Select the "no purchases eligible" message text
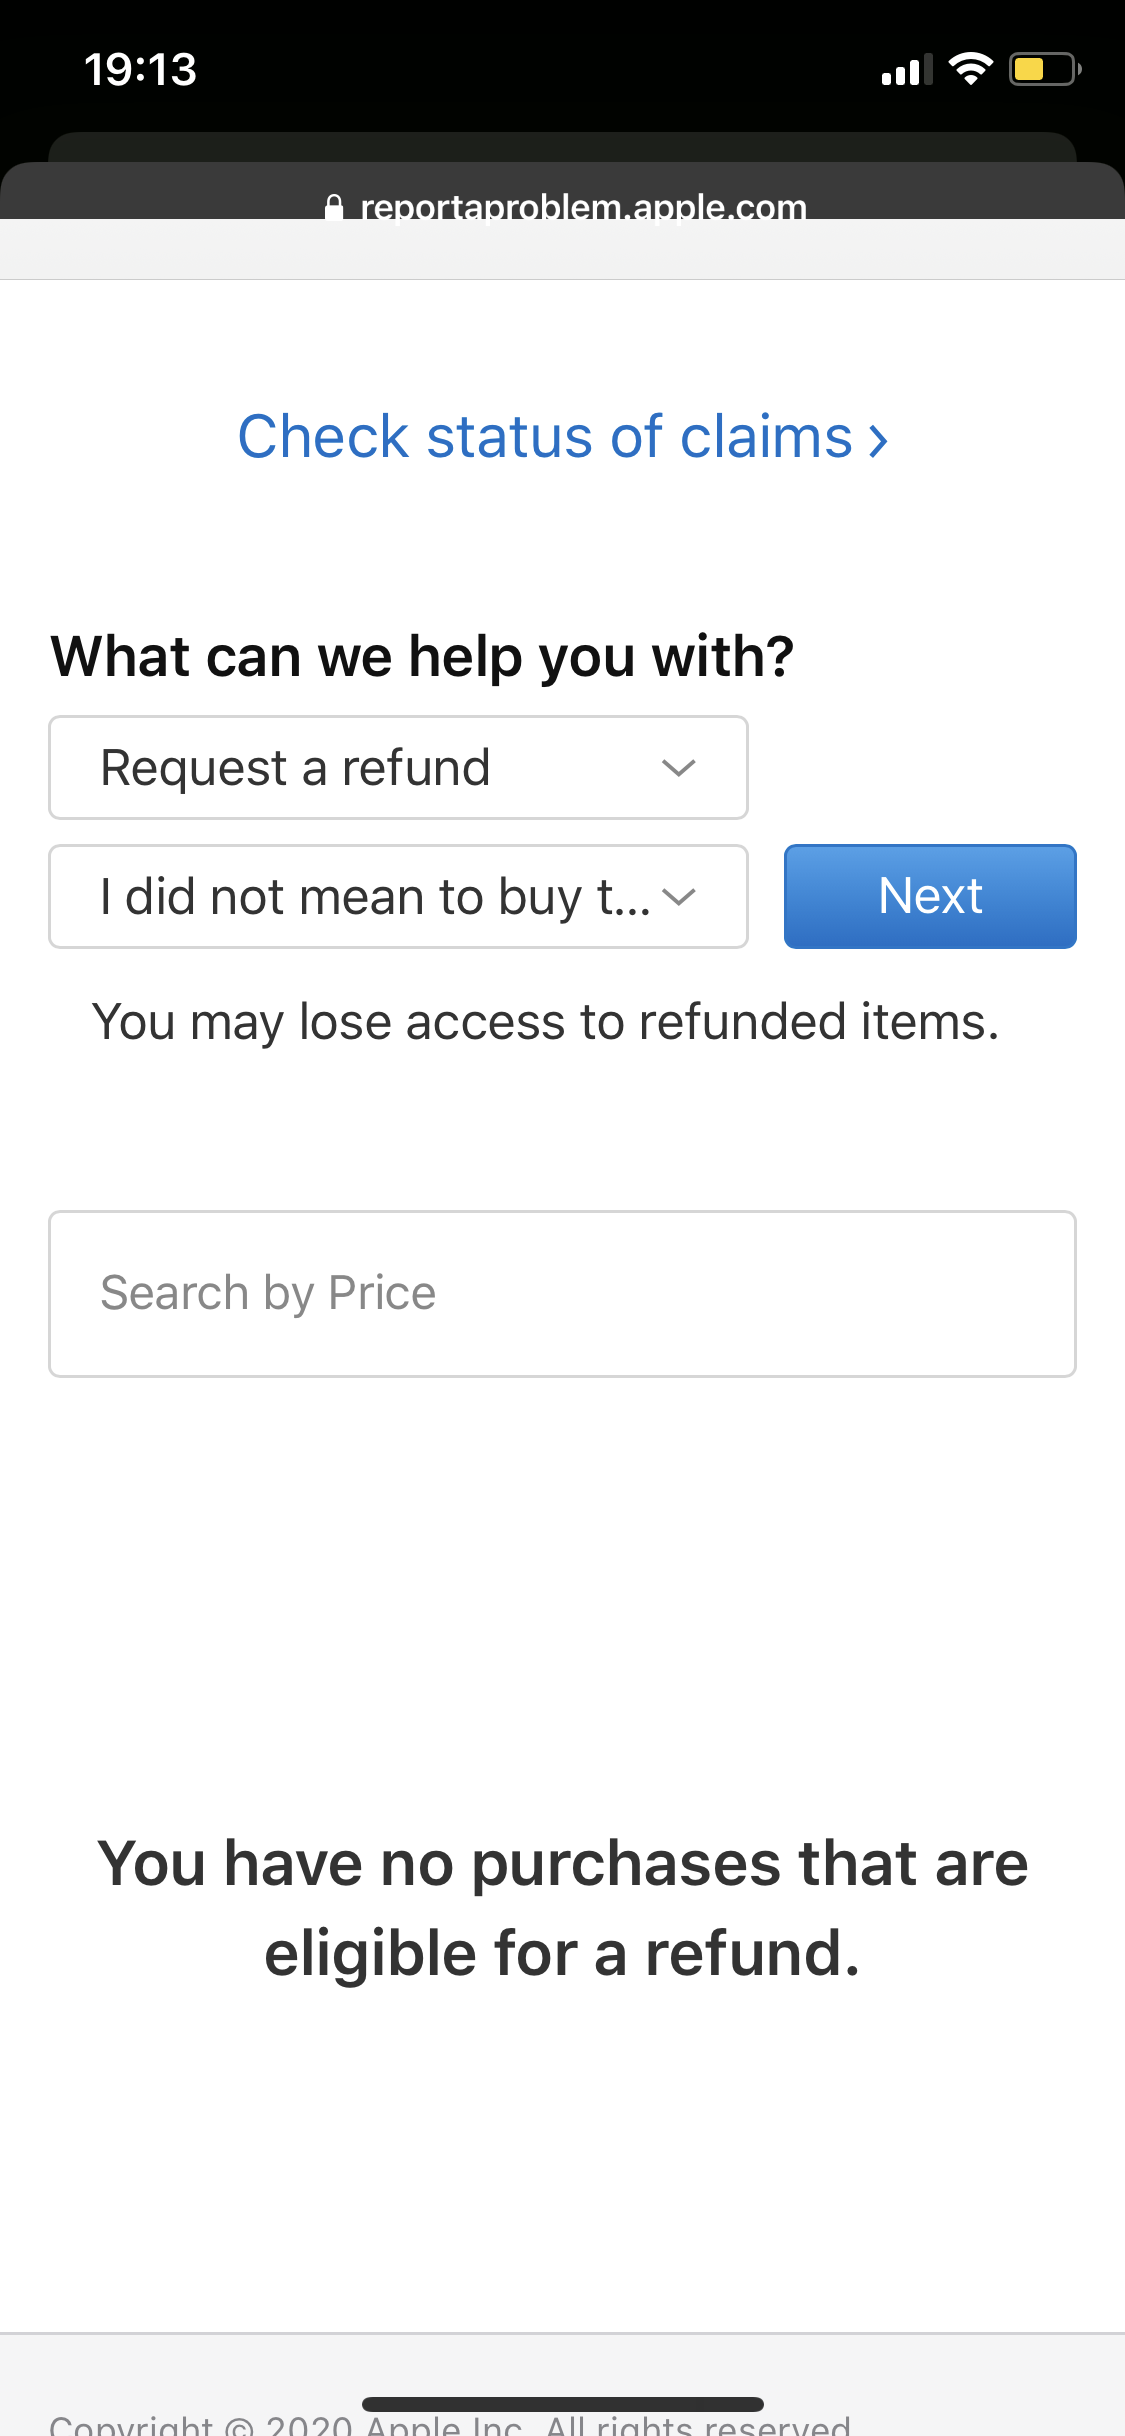 click(562, 1908)
